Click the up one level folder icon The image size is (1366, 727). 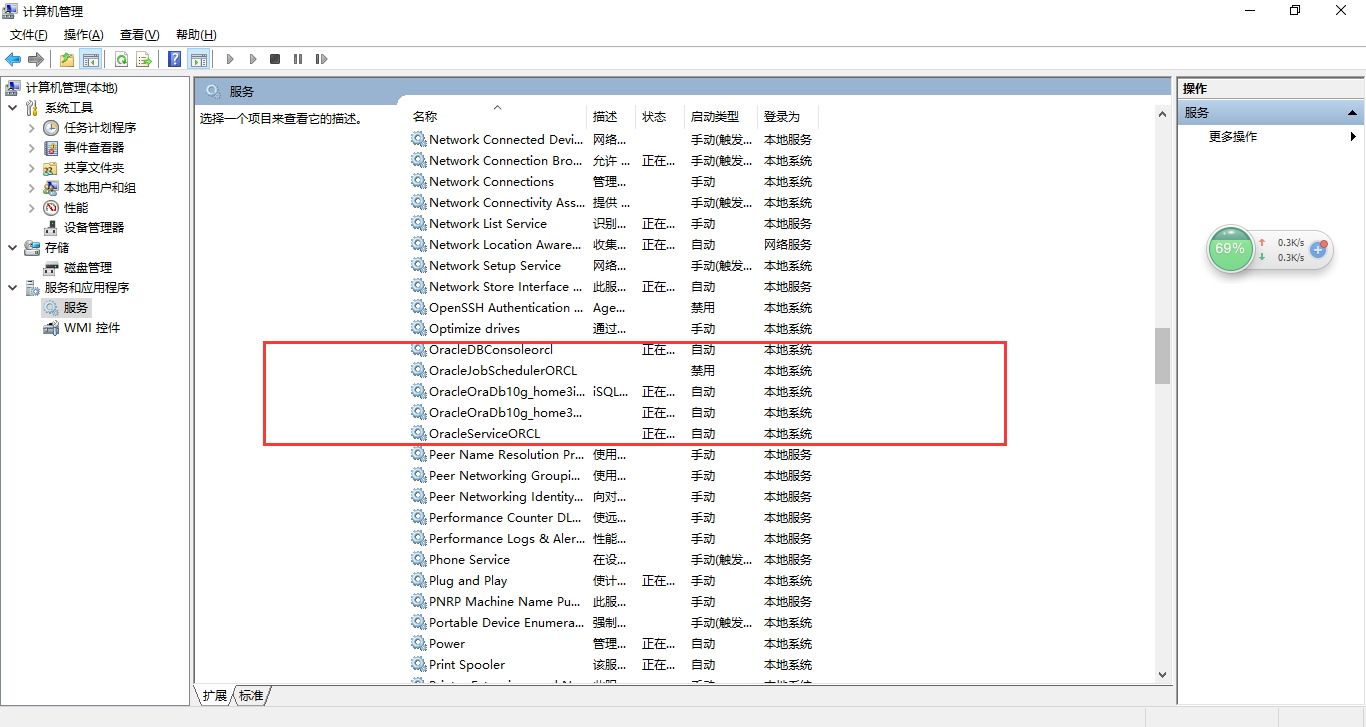[x=67, y=59]
